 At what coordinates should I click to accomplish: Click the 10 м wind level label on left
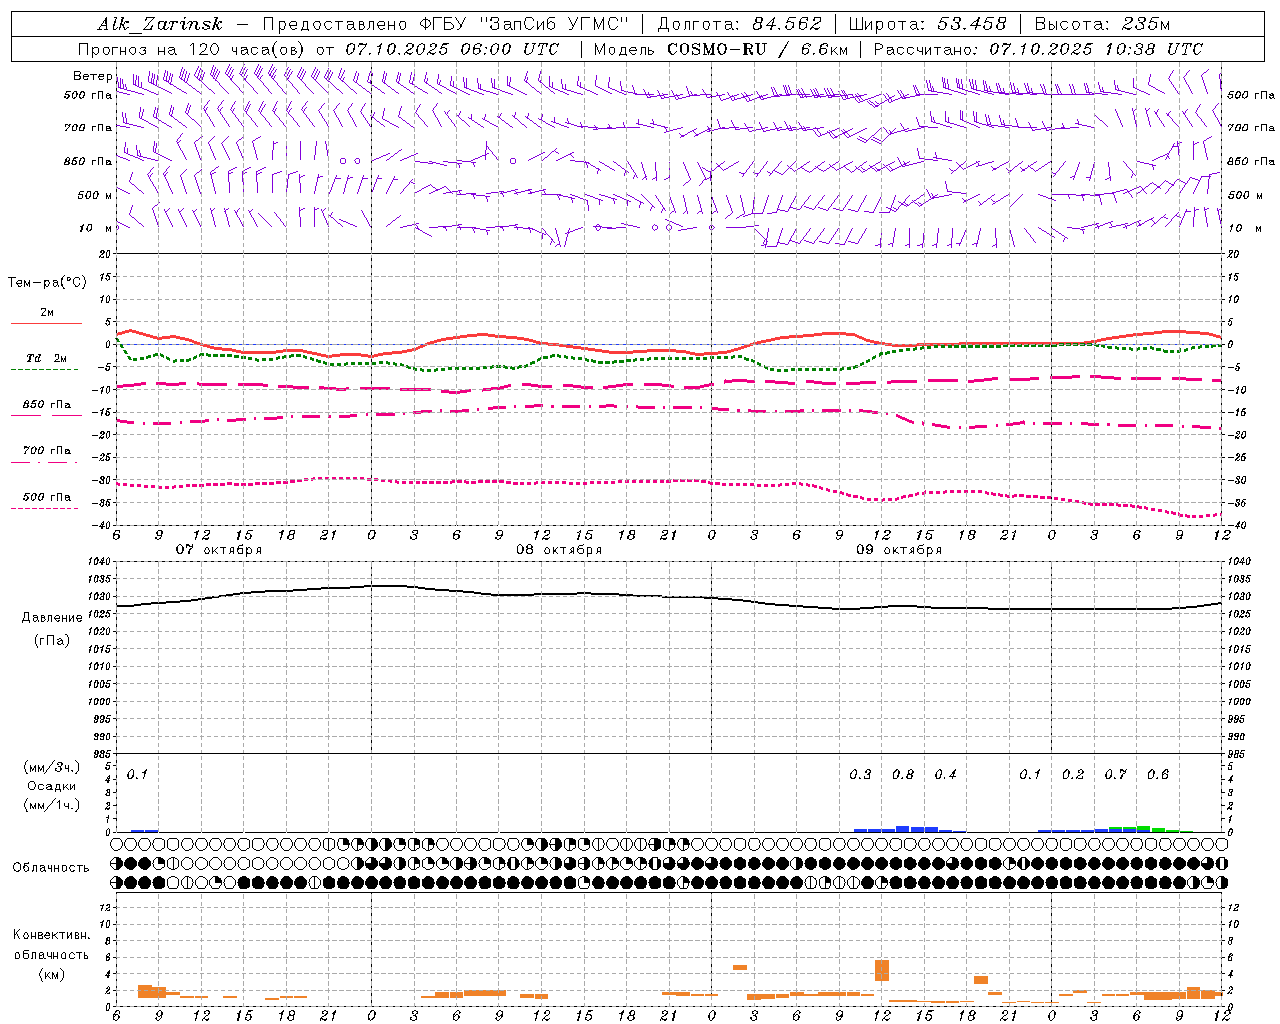[x=96, y=228]
